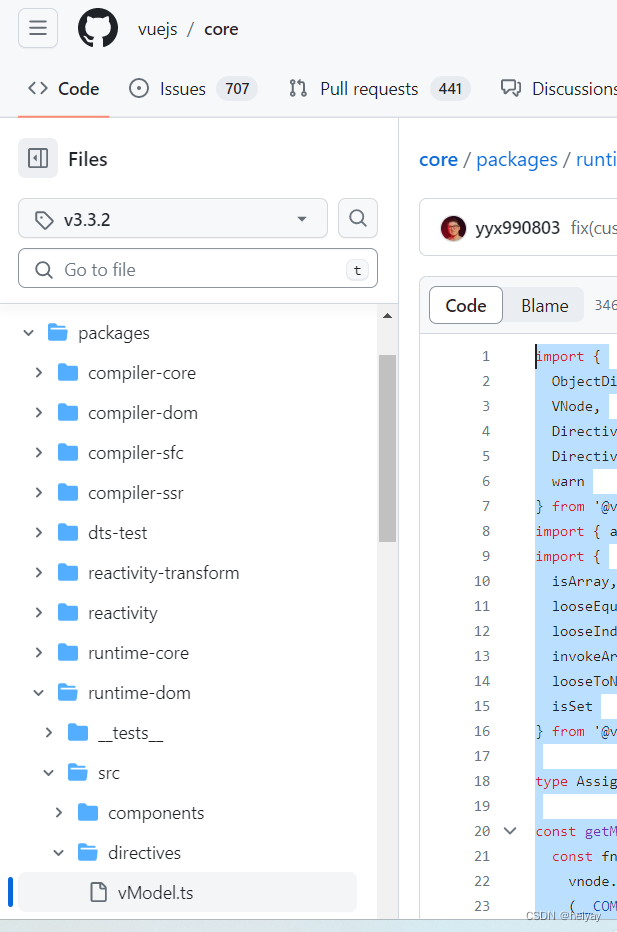Image resolution: width=617 pixels, height=932 pixels.
Task: Click the packages folder icon
Action: [58, 333]
